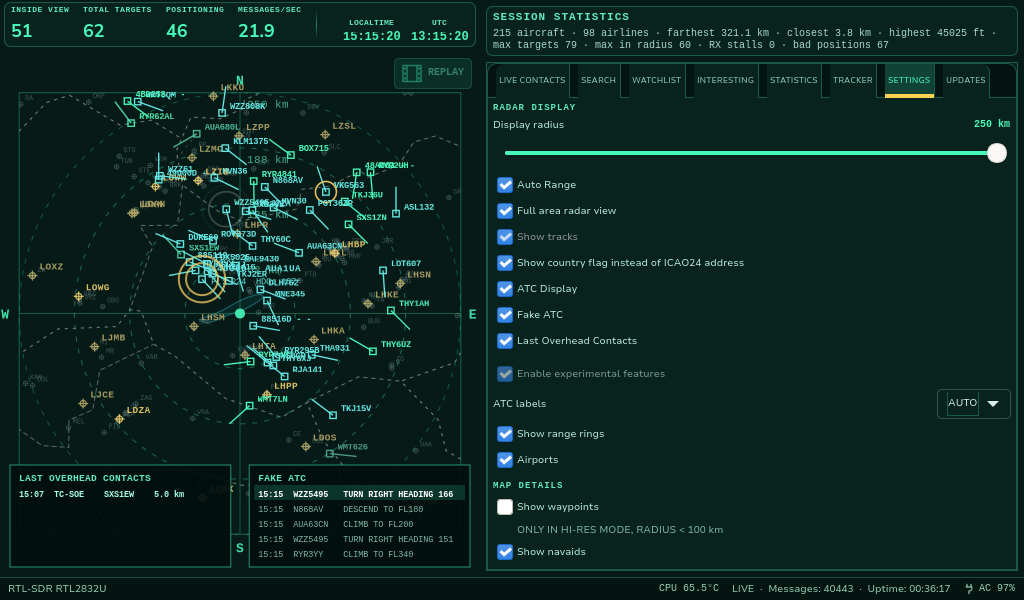Select the TC-SOE last overhead contact row

(120, 494)
